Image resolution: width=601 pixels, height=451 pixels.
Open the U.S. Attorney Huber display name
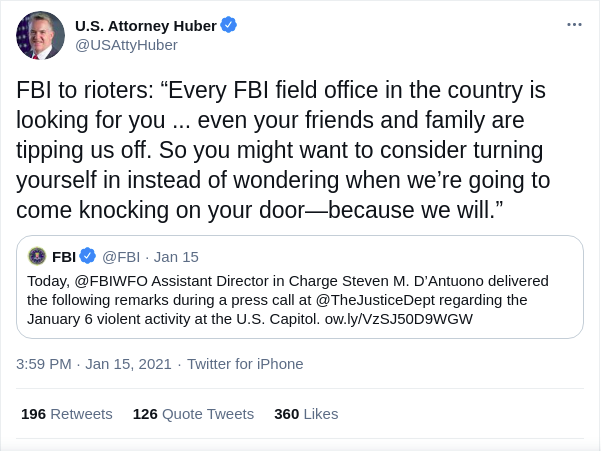pyautogui.click(x=145, y=24)
